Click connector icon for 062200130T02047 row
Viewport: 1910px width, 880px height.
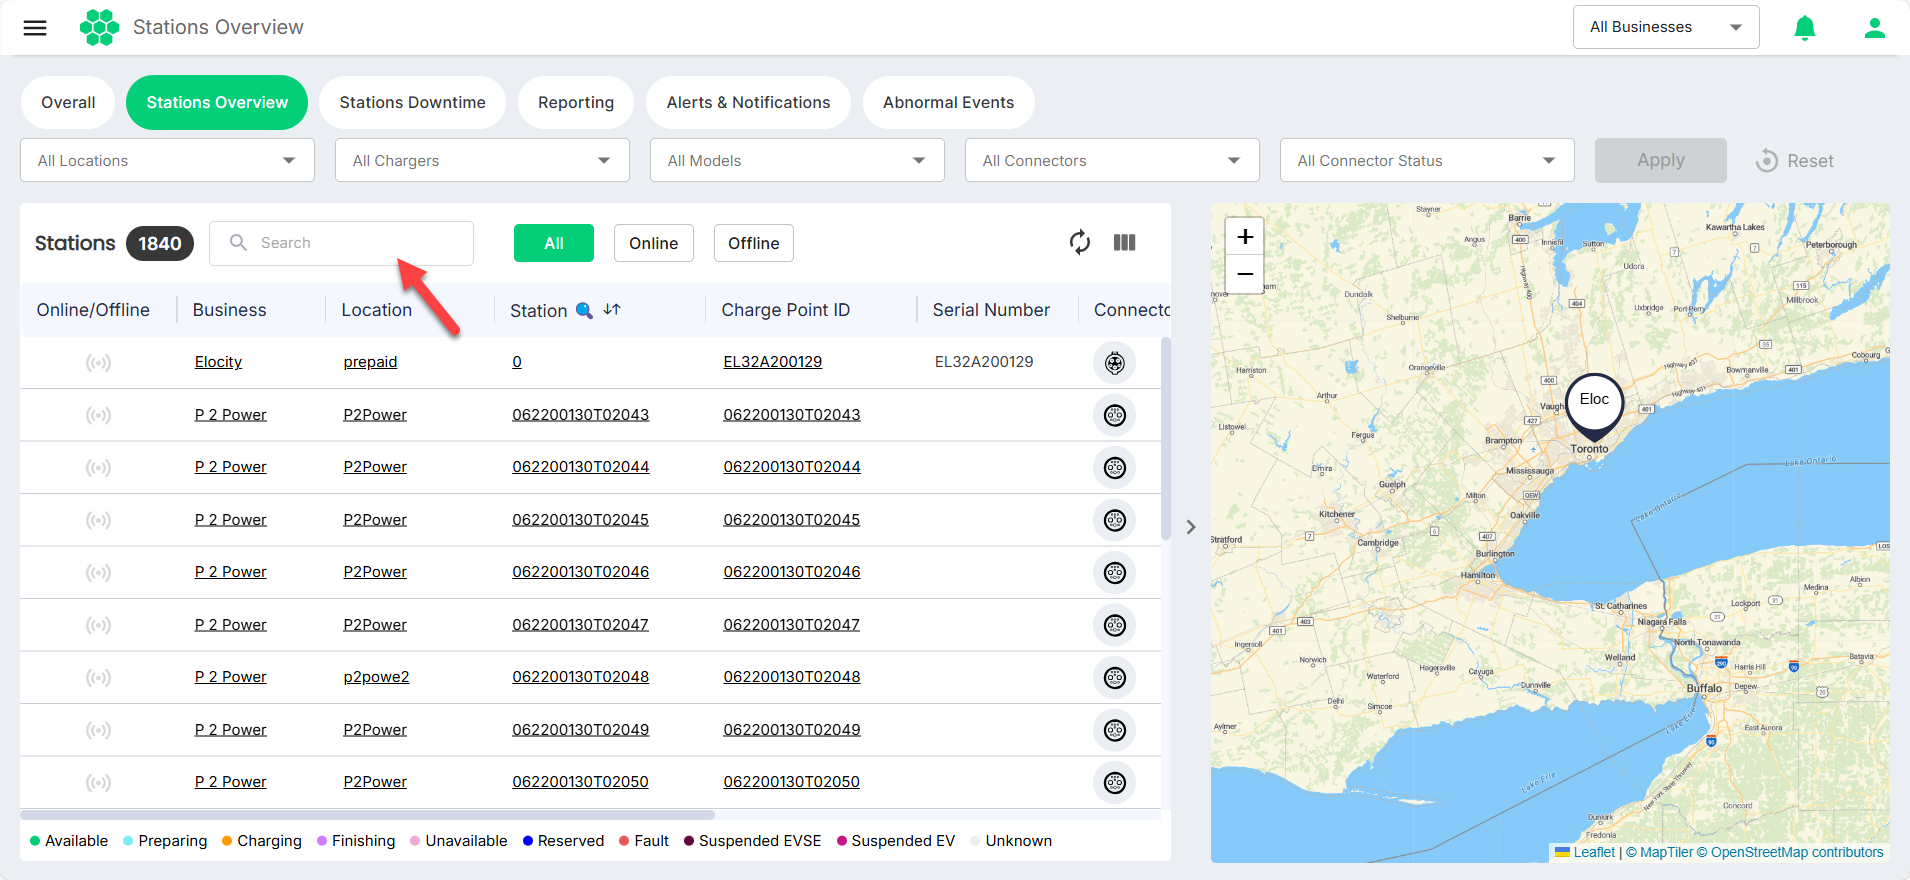[x=1115, y=625]
